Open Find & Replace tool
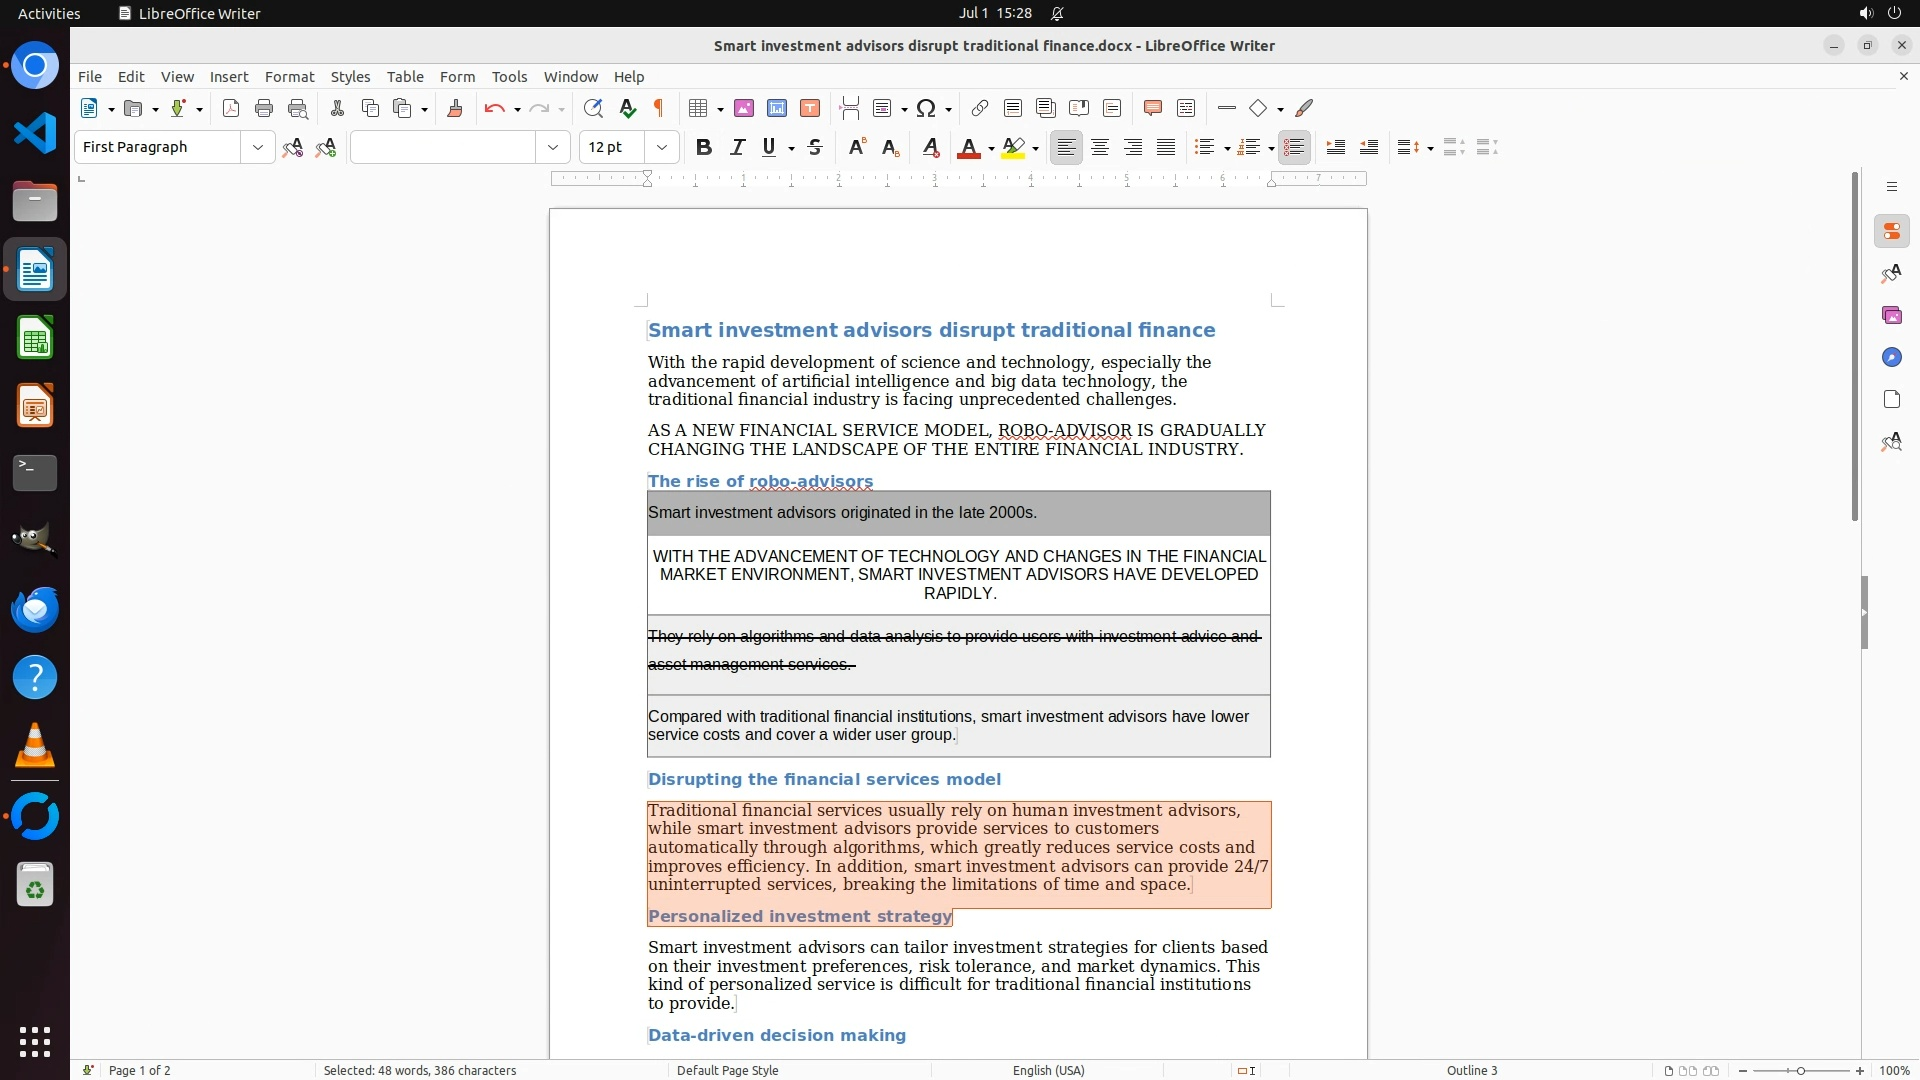The image size is (1920, 1080). pos(593,108)
